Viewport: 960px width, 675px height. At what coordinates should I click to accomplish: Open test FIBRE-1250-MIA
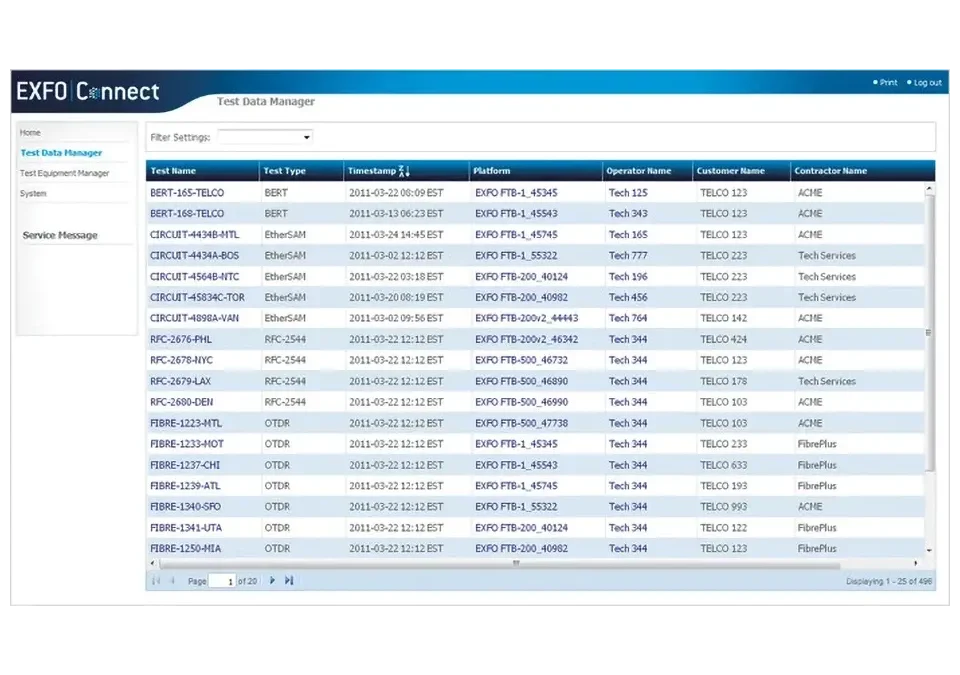[x=186, y=549]
